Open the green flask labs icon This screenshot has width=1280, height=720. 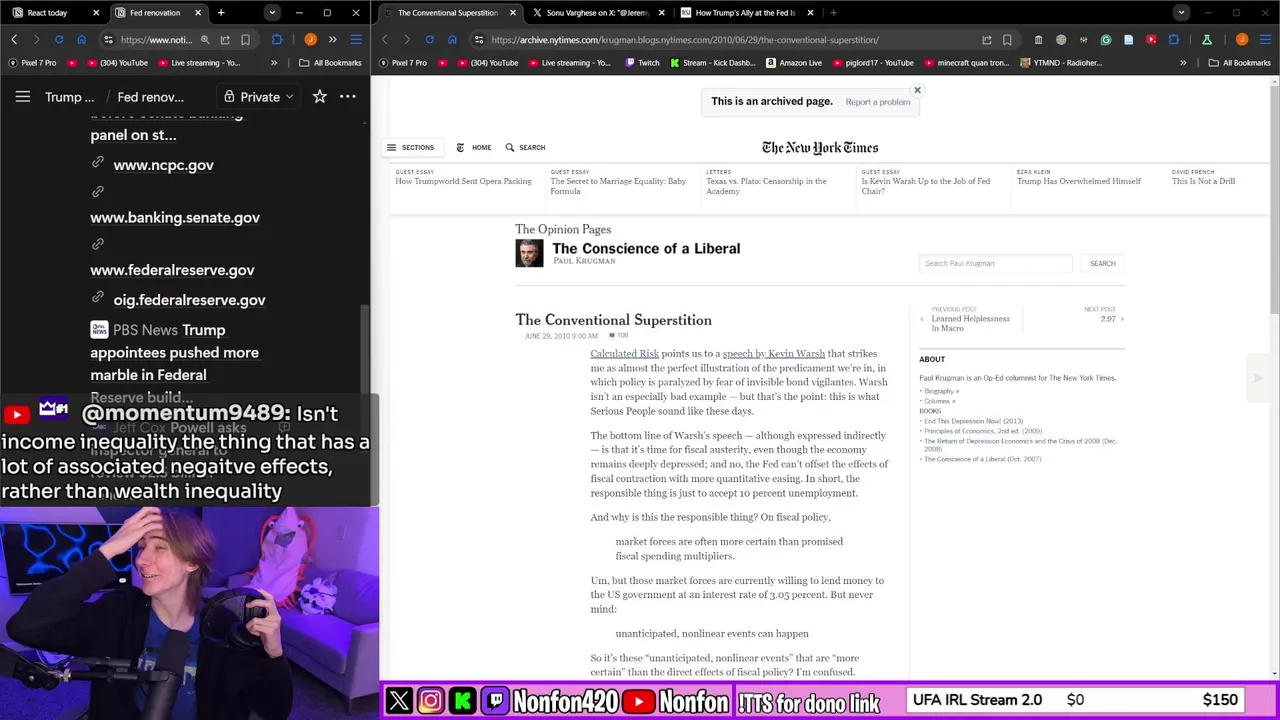pyautogui.click(x=1207, y=40)
